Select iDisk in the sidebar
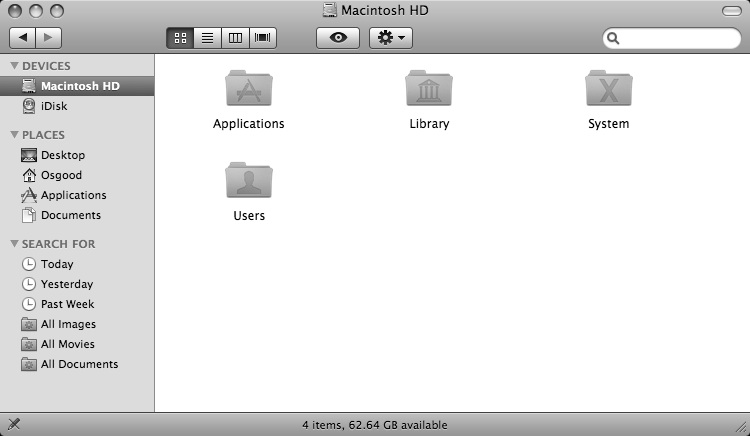The width and height of the screenshot is (750, 436). pos(54,106)
